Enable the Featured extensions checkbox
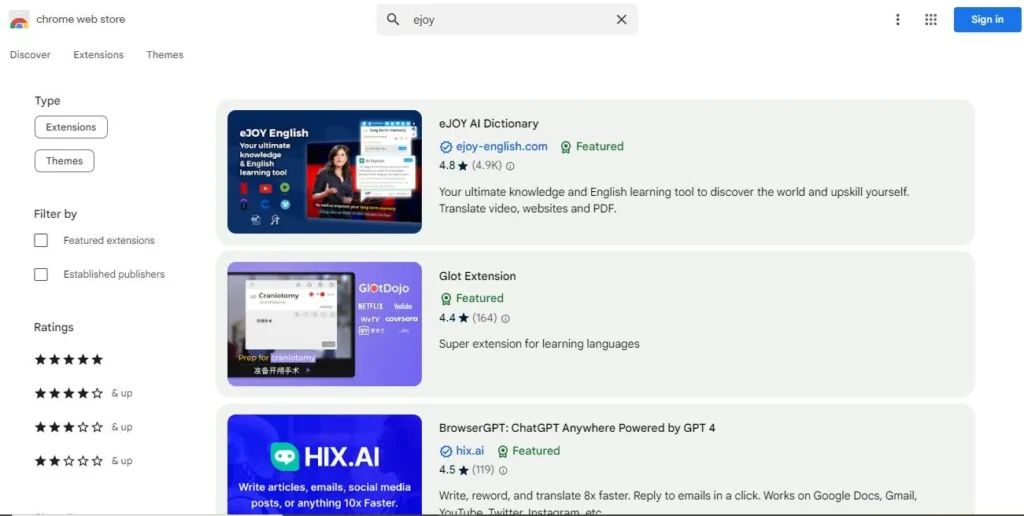1024x516 pixels. (x=41, y=240)
